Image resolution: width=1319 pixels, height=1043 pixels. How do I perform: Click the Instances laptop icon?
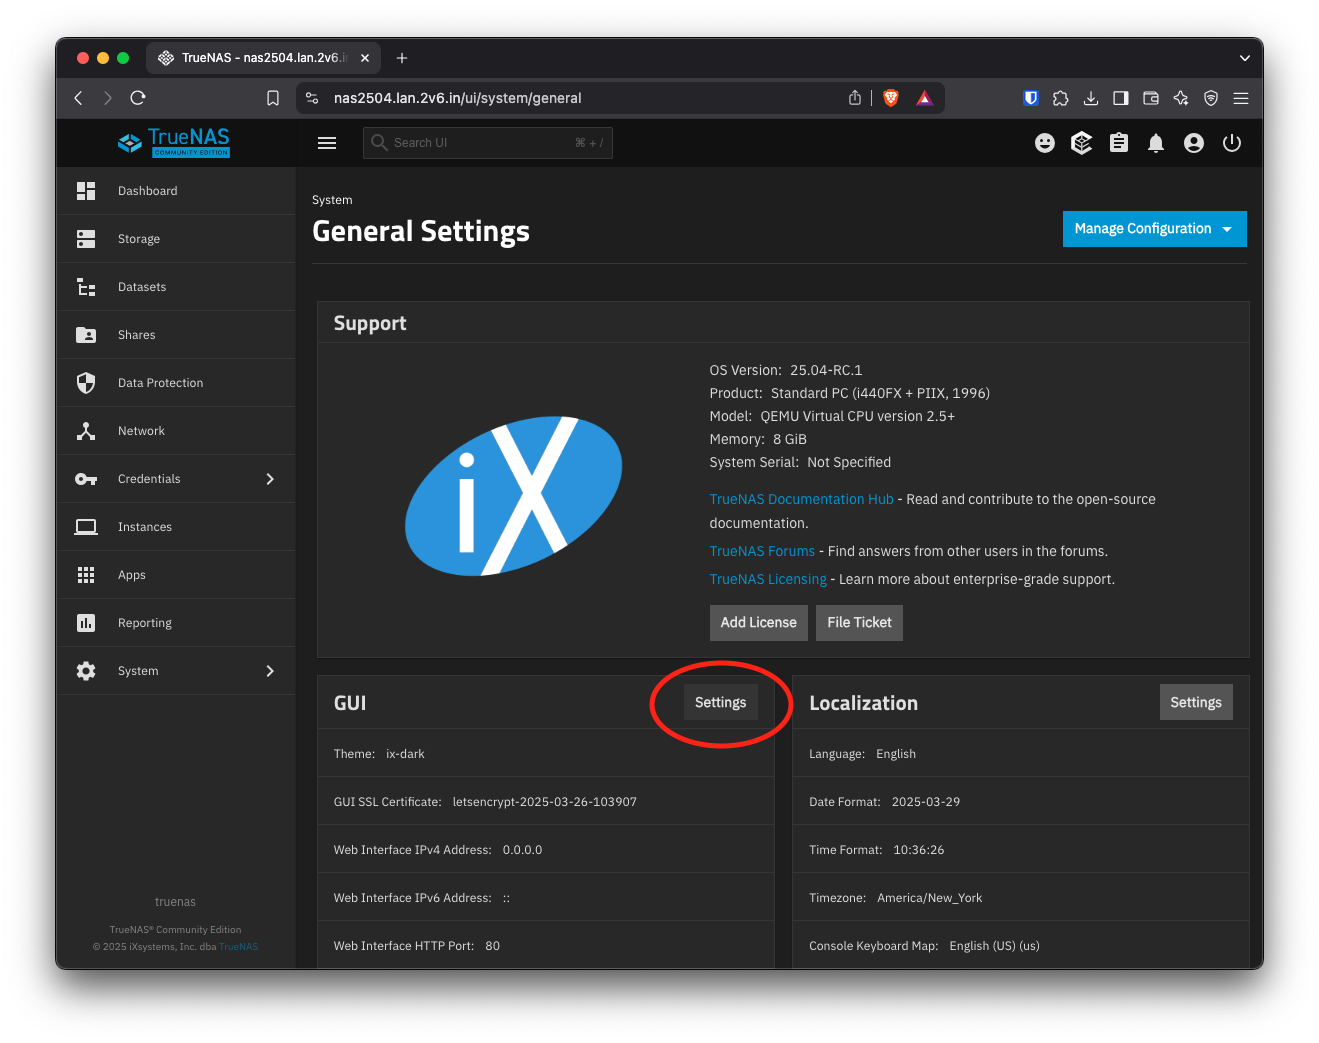(86, 527)
